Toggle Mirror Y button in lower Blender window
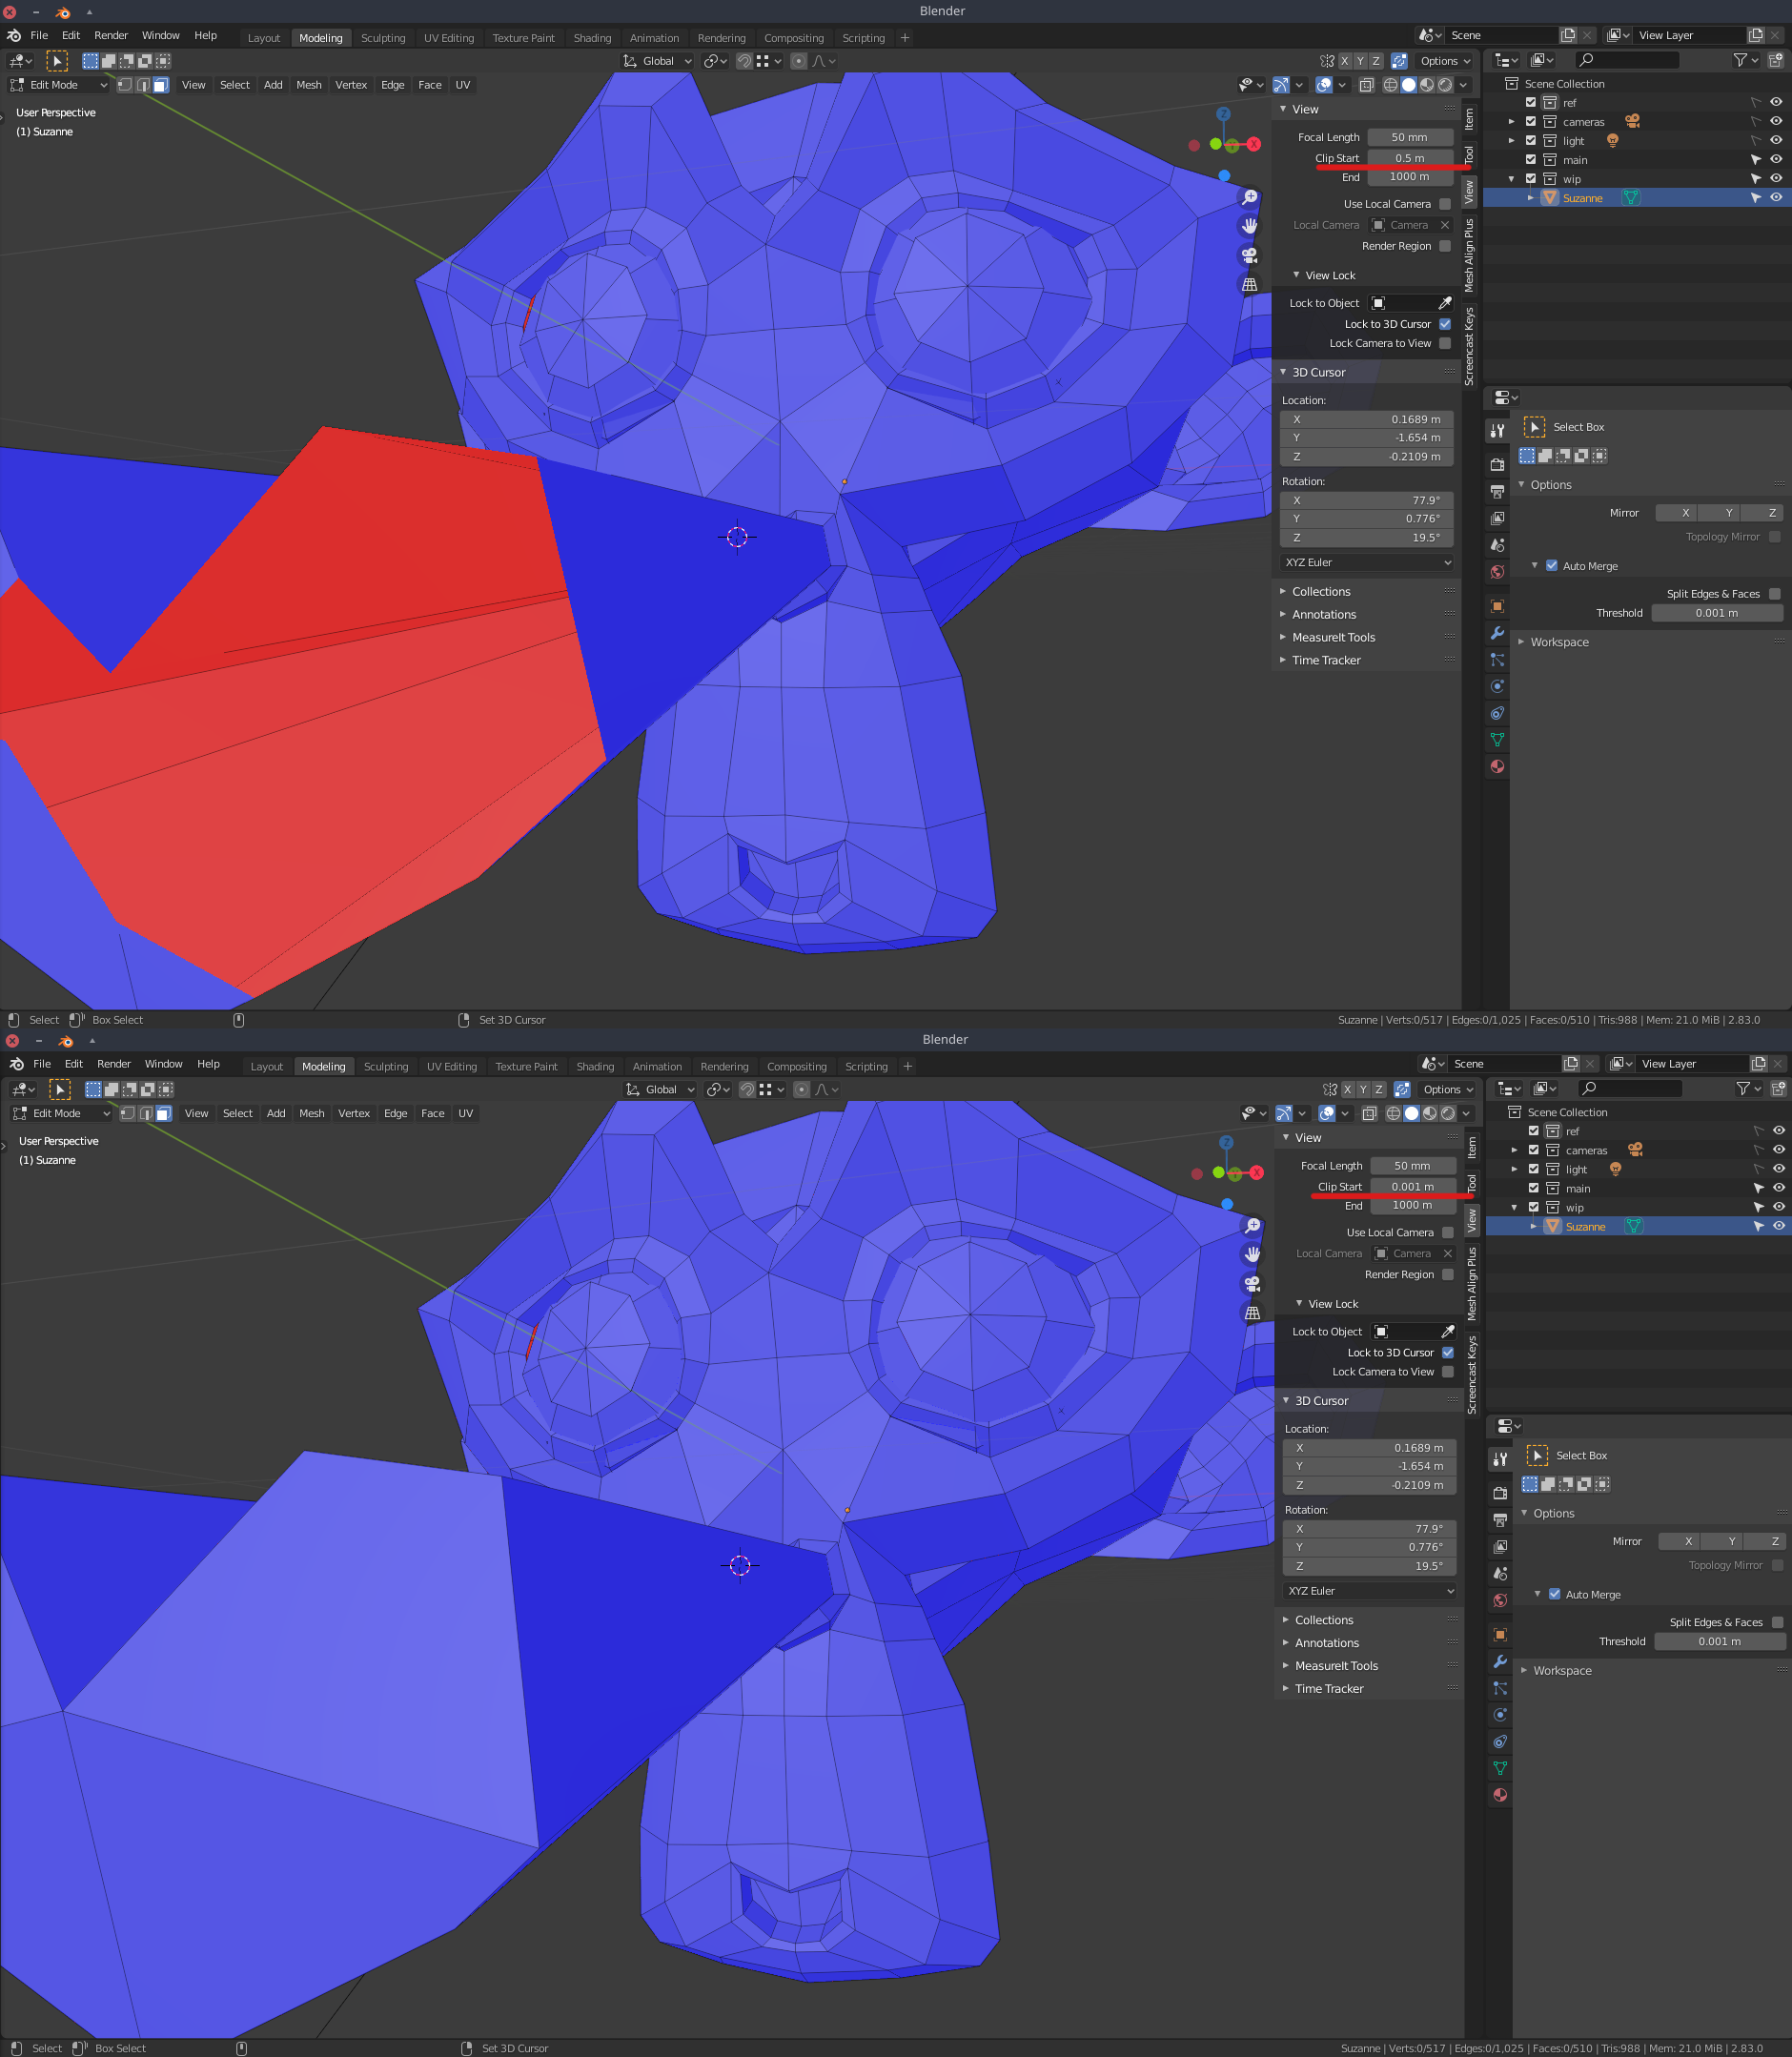Viewport: 1792px width, 2057px height. click(1732, 1541)
